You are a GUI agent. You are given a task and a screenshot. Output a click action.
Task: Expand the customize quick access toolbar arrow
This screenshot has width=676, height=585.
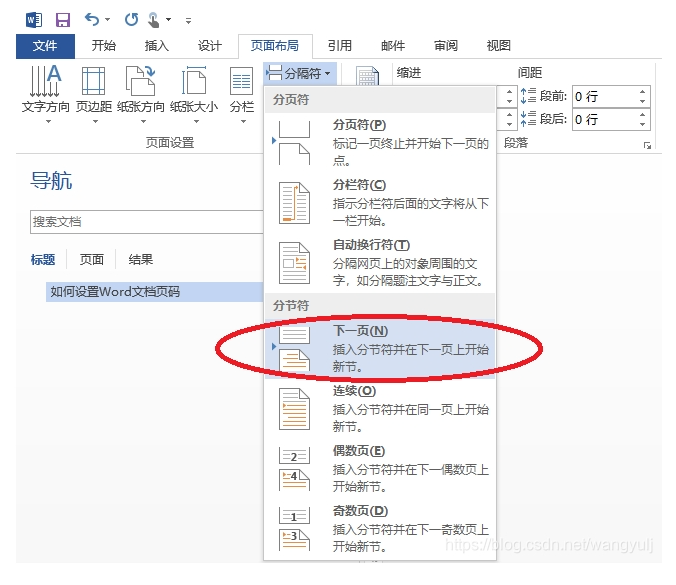point(189,20)
